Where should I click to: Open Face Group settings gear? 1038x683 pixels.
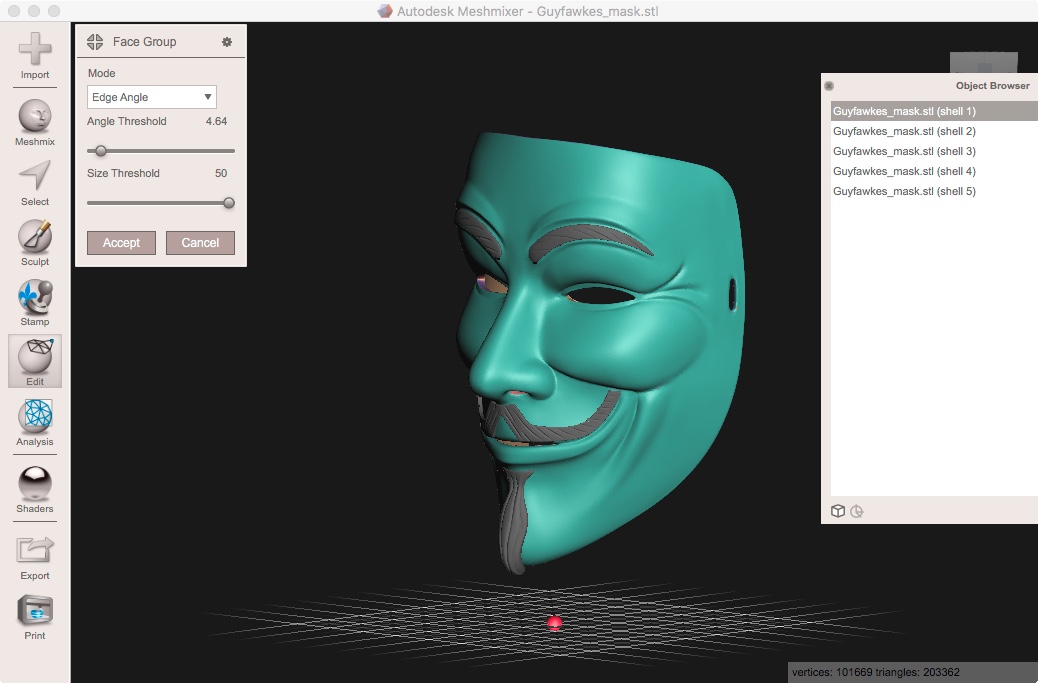point(226,42)
